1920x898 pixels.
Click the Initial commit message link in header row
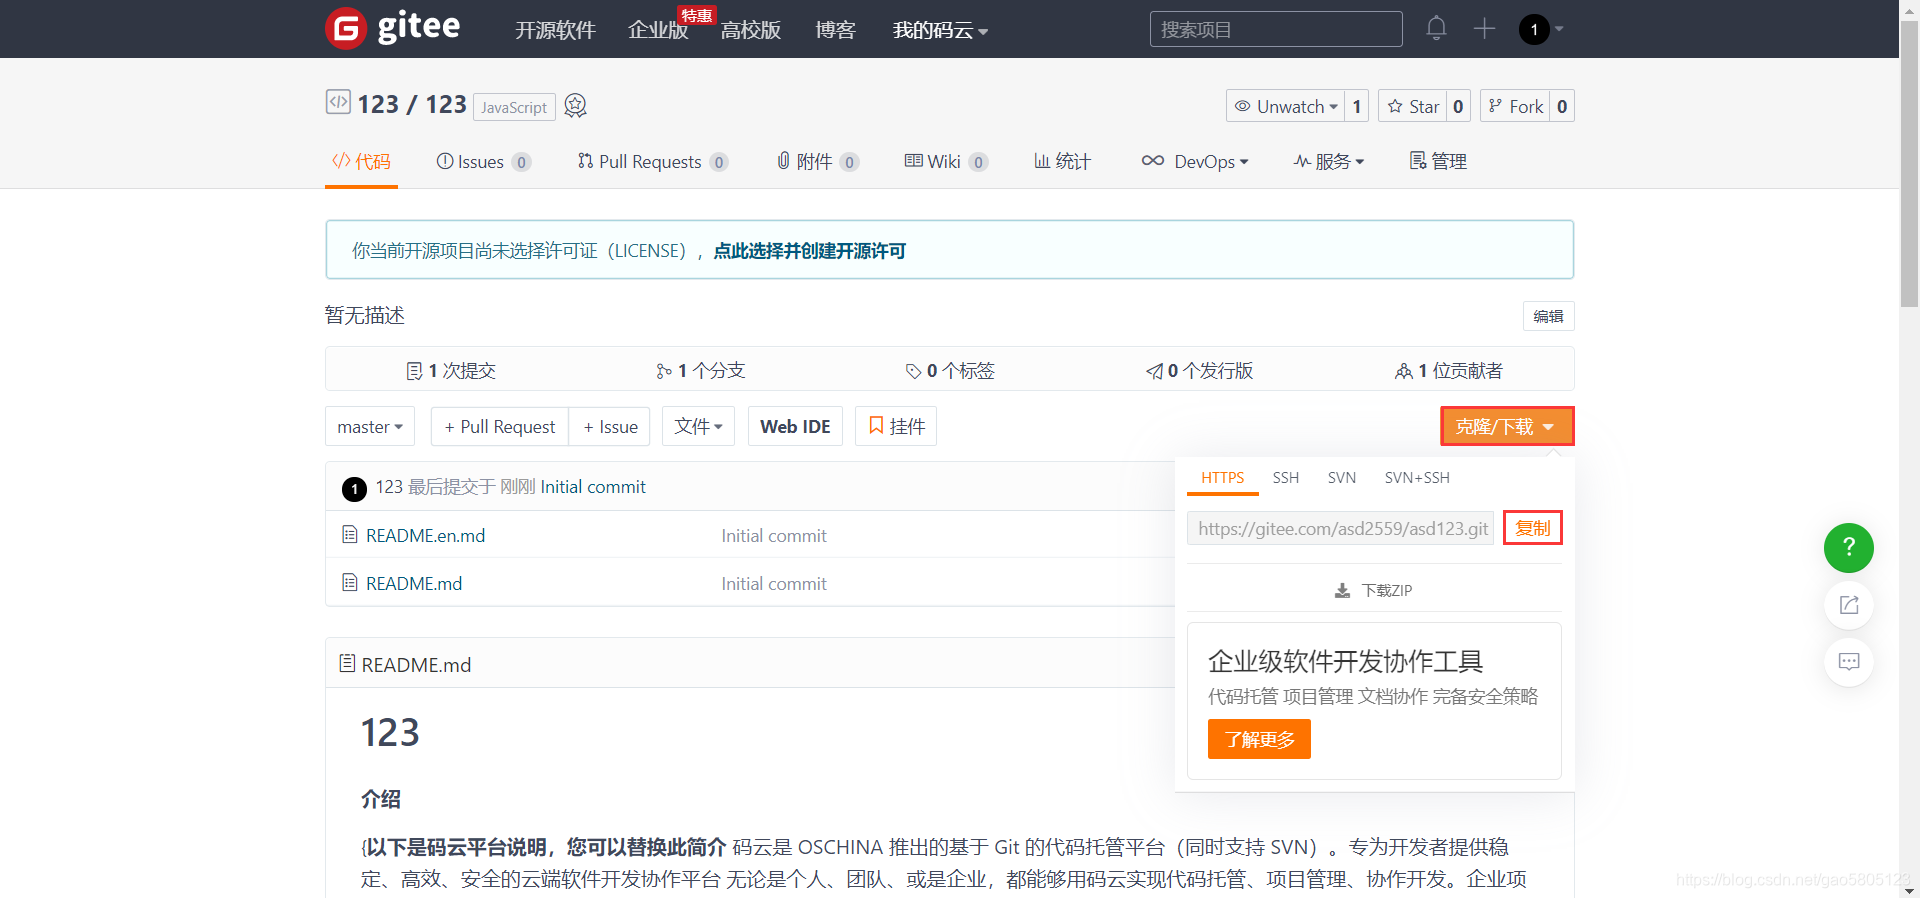pyautogui.click(x=593, y=487)
